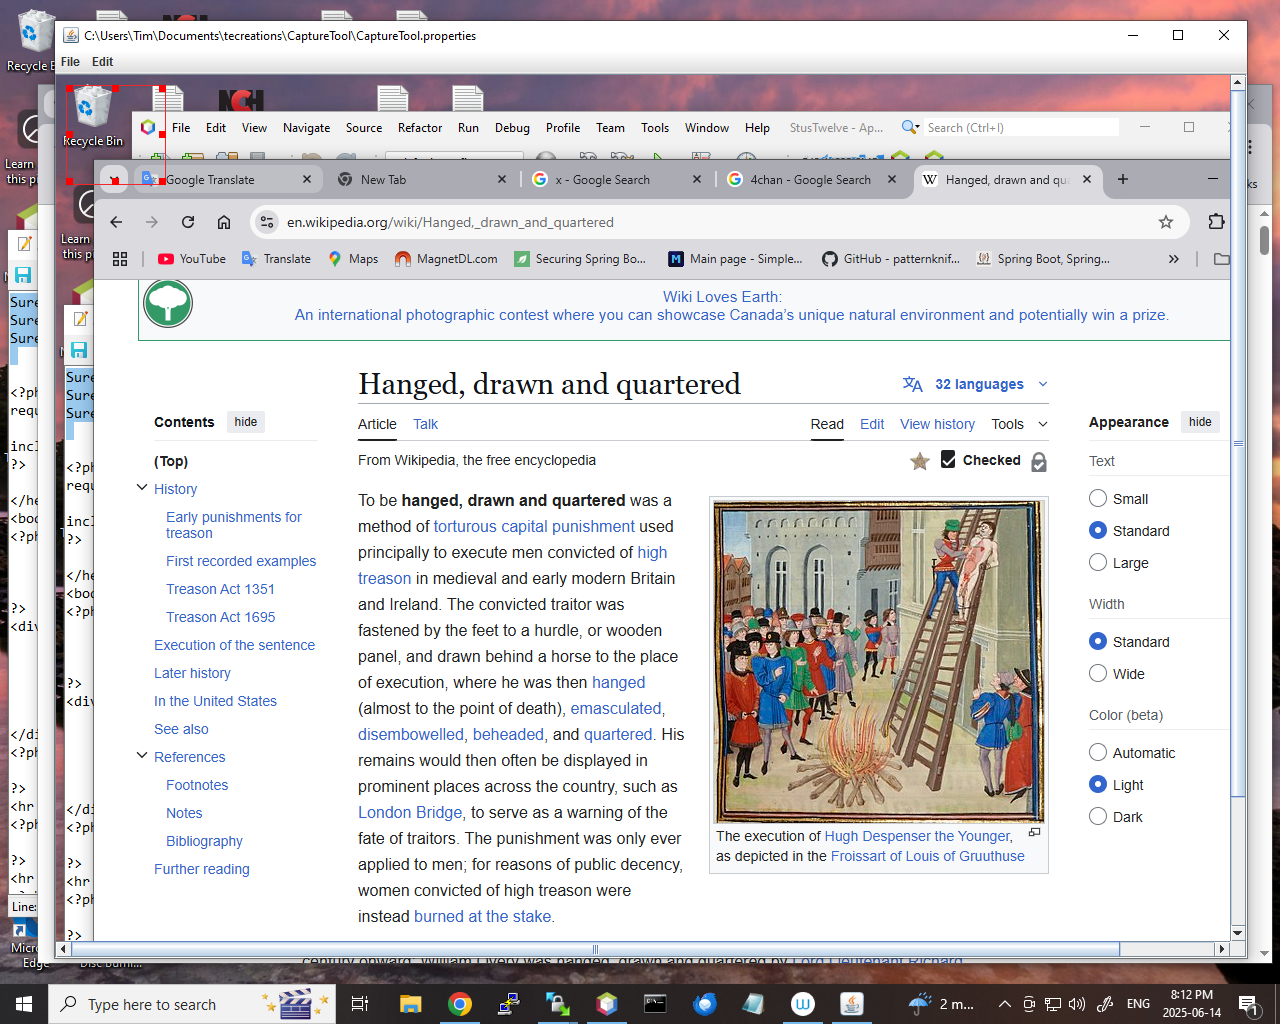Click the watchlist star icon beside Checked

pyautogui.click(x=920, y=461)
